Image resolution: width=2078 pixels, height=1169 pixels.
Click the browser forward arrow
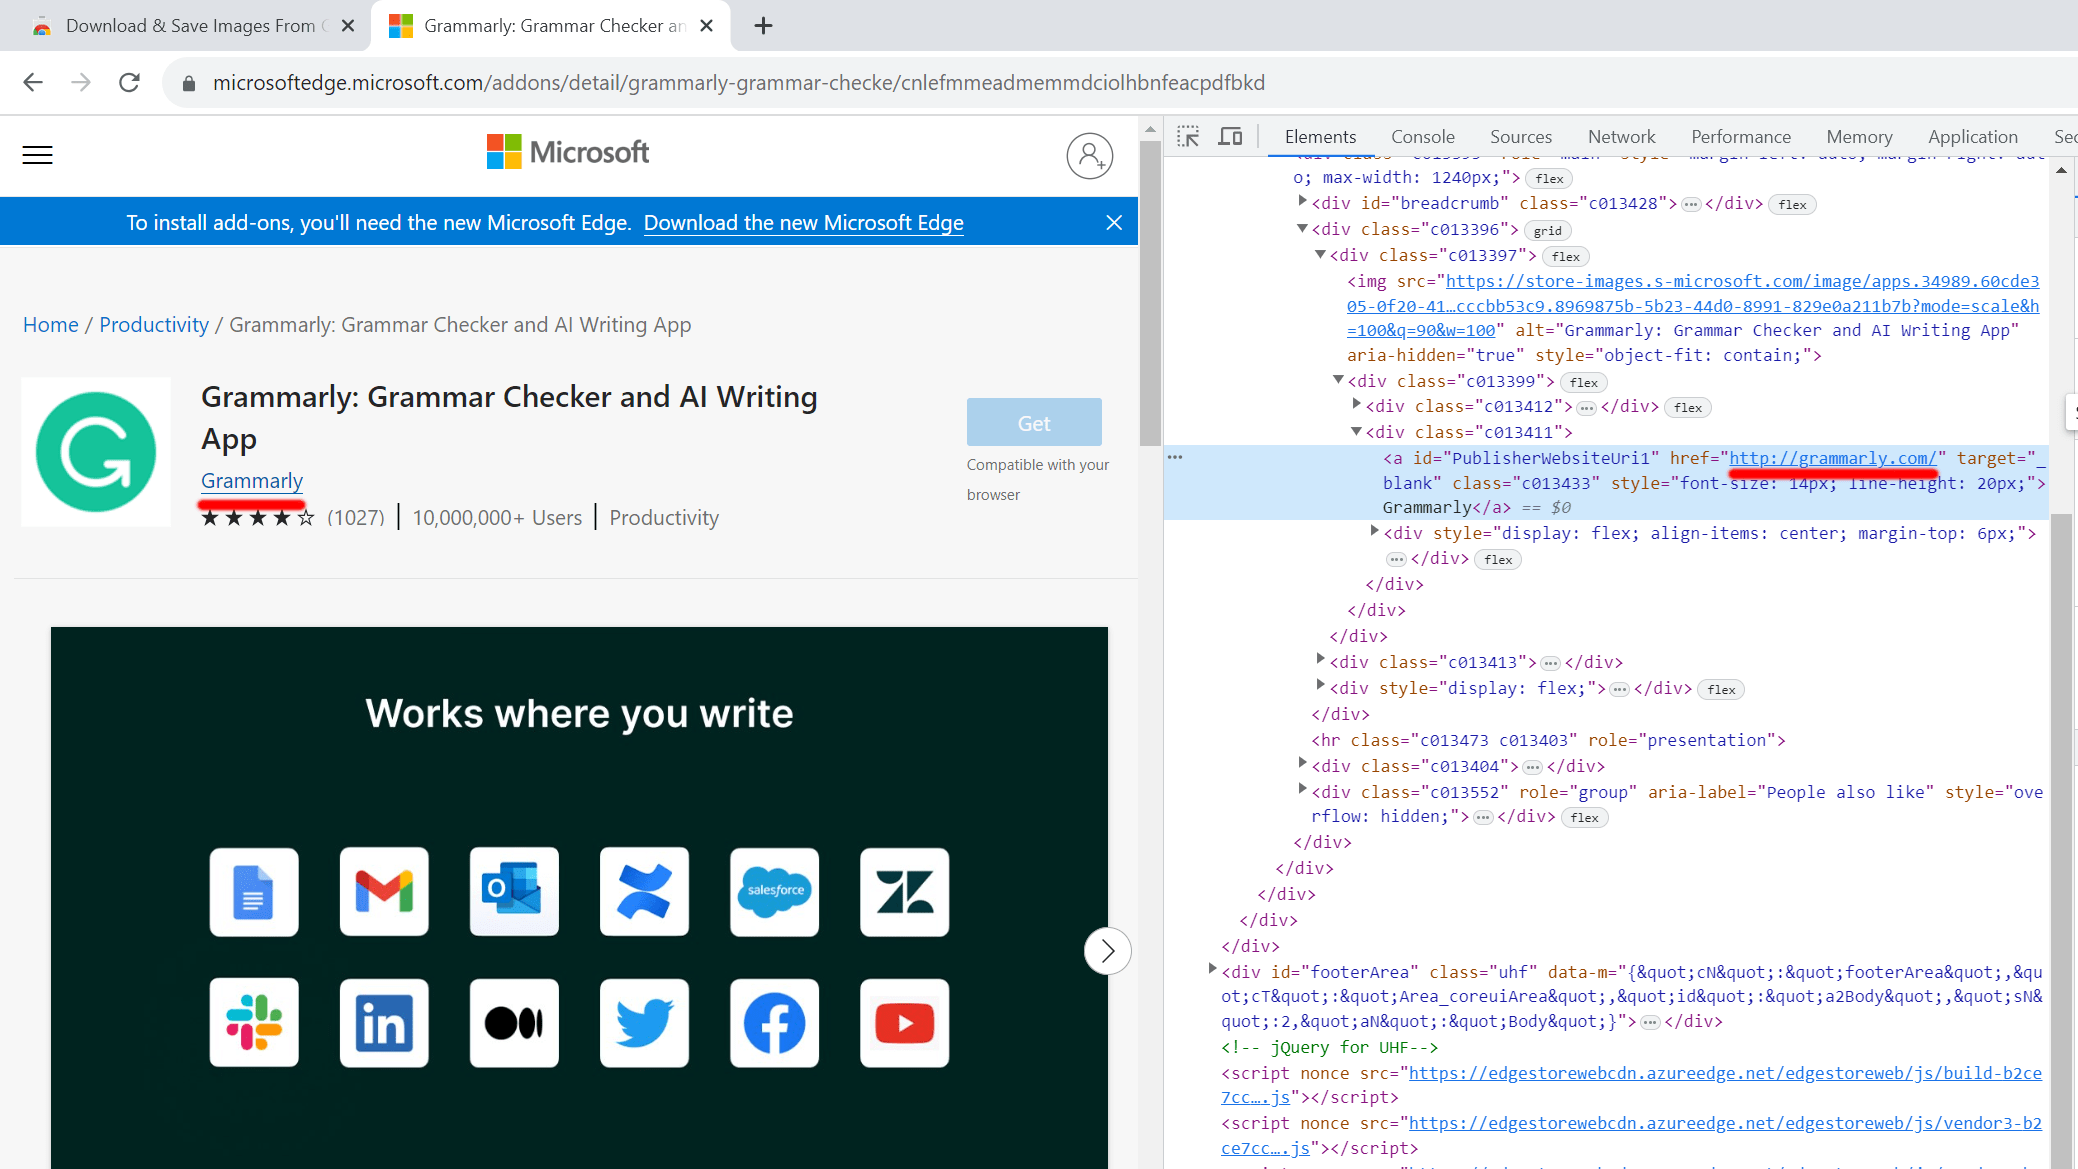82,82
